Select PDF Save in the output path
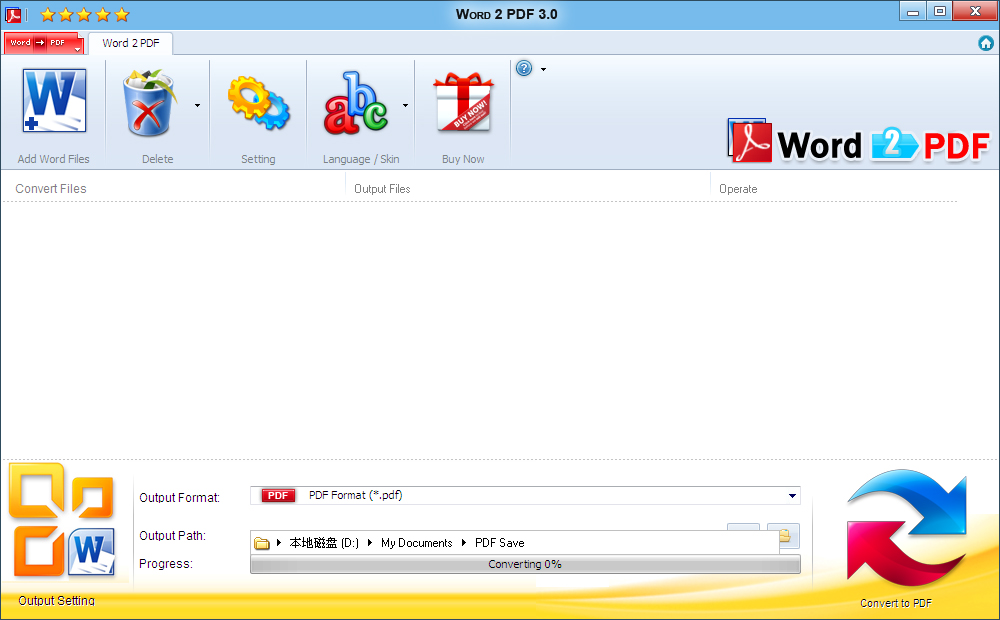This screenshot has width=1000, height=620. click(x=499, y=543)
